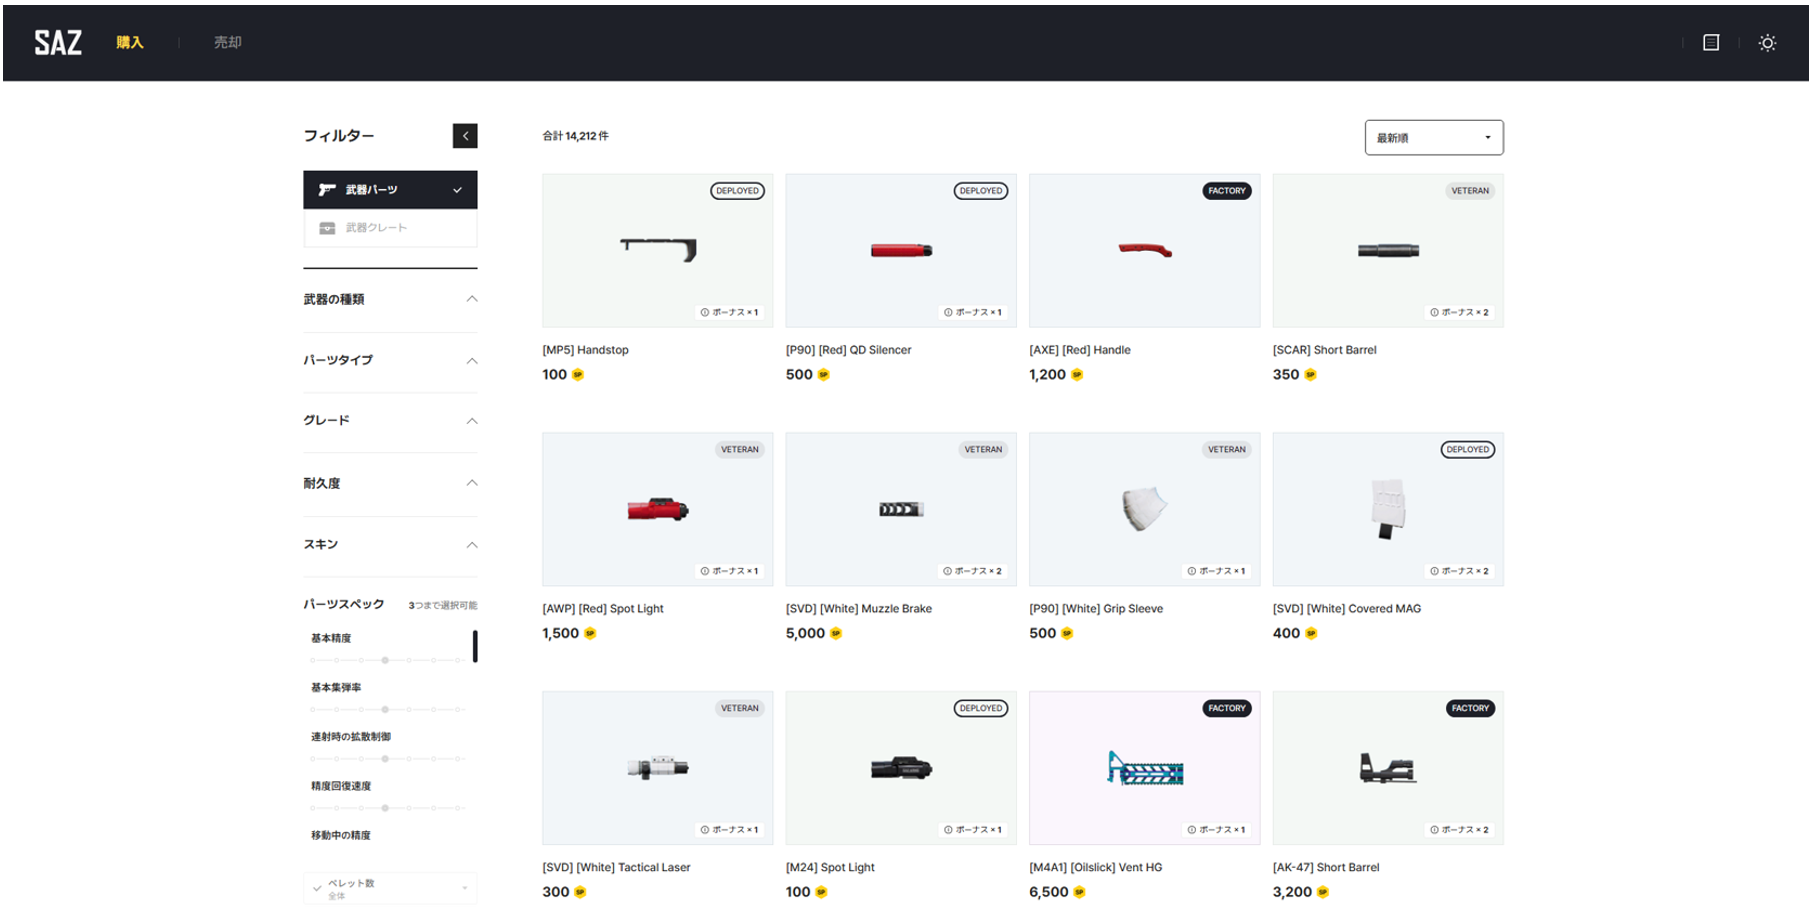1812x907 pixels.
Task: Click the weapon parts gun icon
Action: [327, 190]
